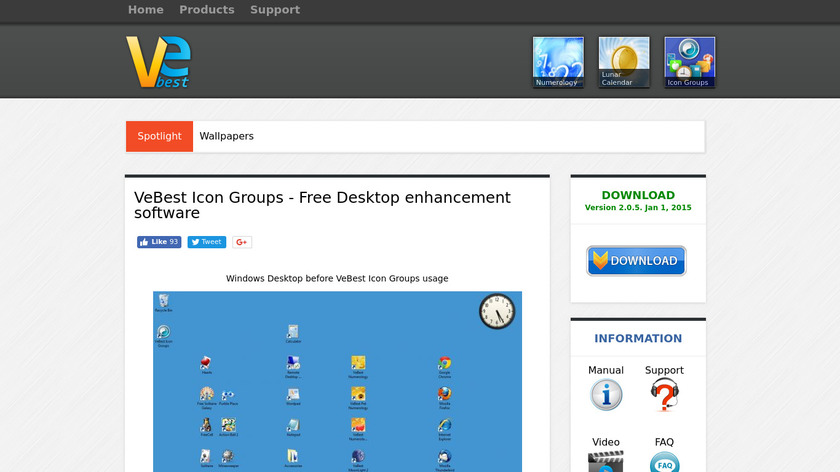Open the Icon Groups product tile
Screen dimensions: 840x472
tap(689, 62)
